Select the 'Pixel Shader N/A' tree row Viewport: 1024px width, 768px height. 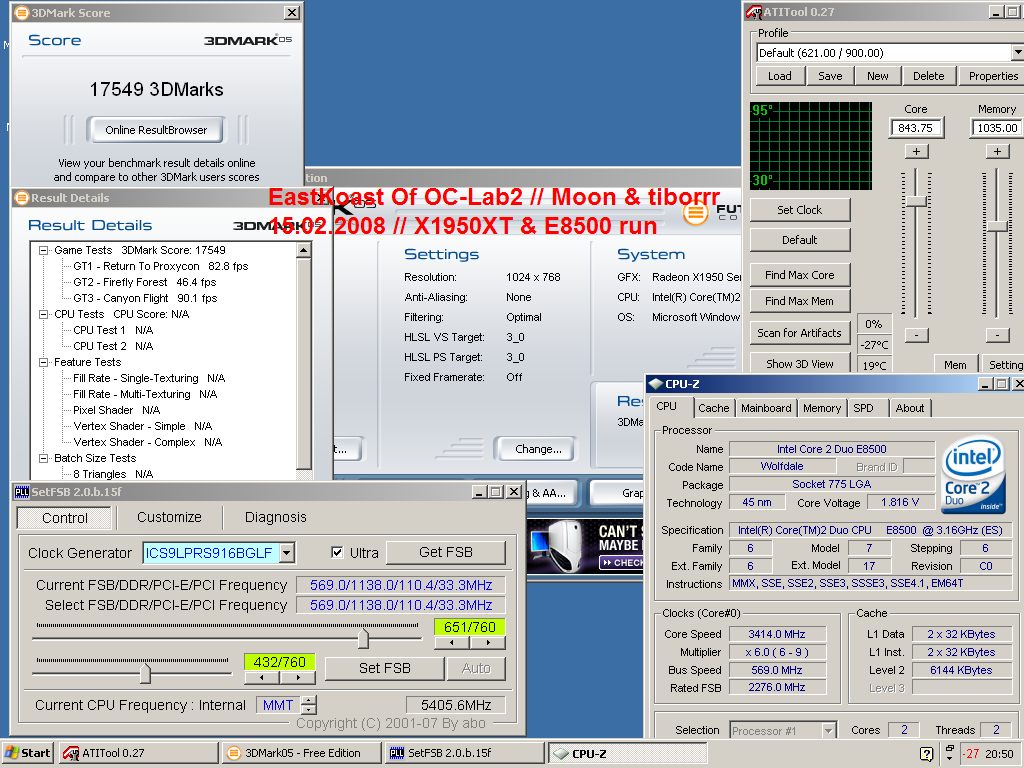(x=116, y=410)
